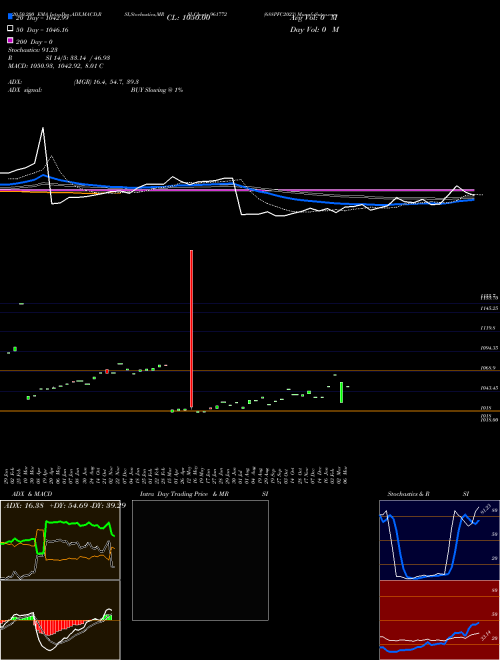Image resolution: width=500 pixels, height=660 pixels.
Task: Click the white 50 Day legend swatch
Action: 11,29
